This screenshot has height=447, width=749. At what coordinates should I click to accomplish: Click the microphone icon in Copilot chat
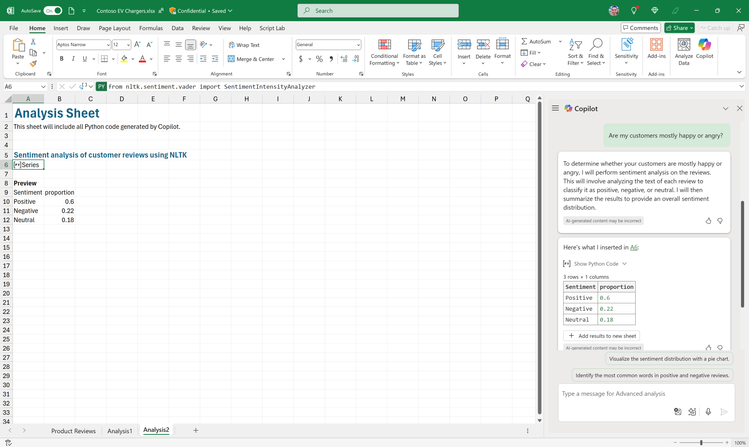(x=708, y=411)
